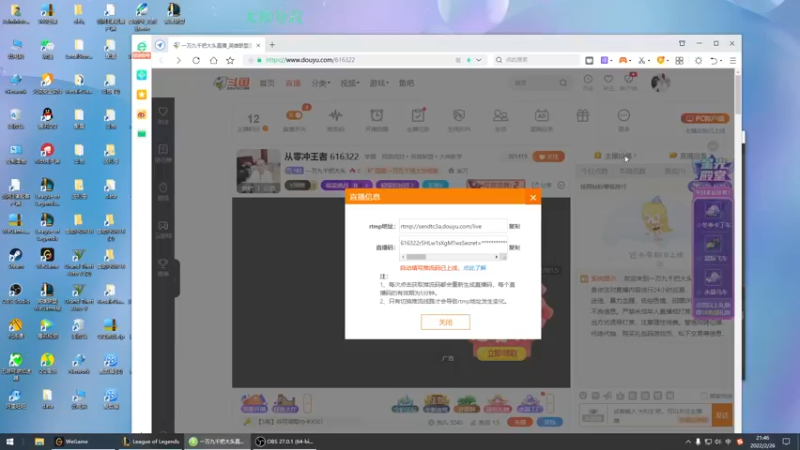
Task: Open the 主播任务 checklist icon
Action: (x=418, y=115)
